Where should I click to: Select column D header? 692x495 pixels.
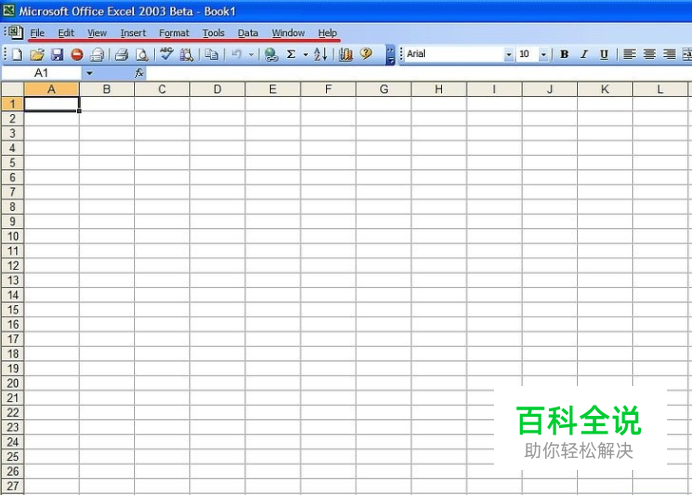pyautogui.click(x=217, y=90)
